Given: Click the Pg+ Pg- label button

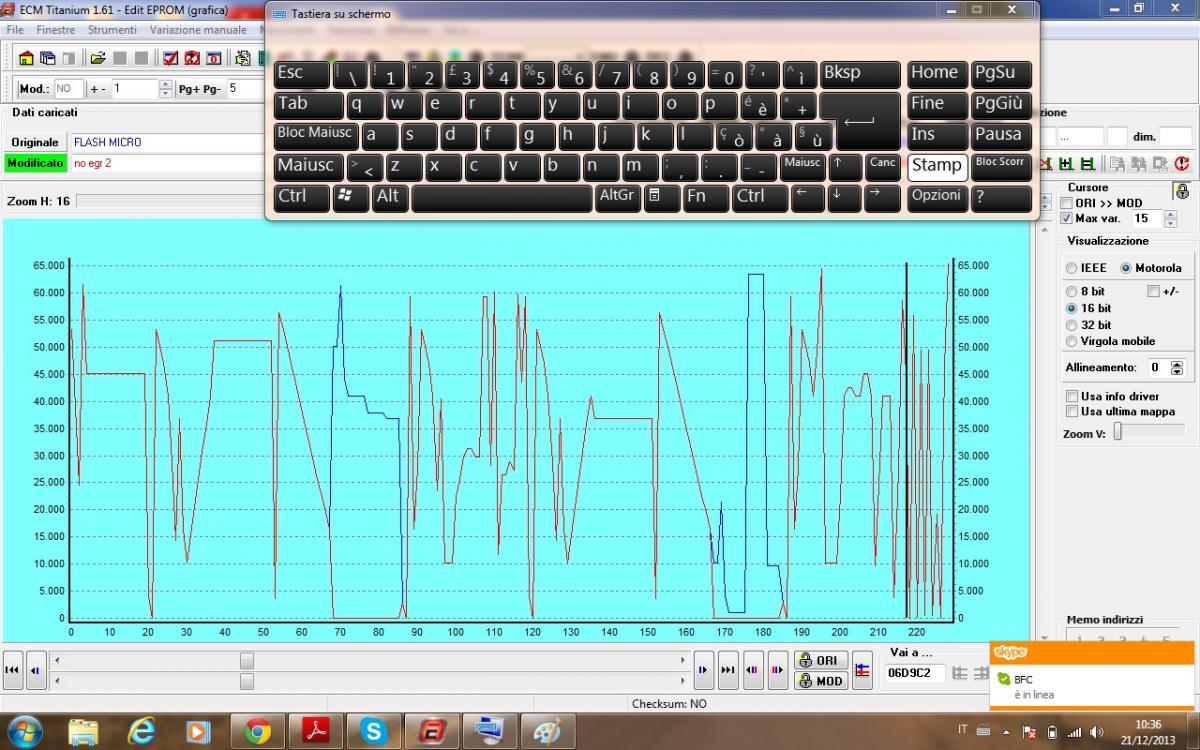Looking at the screenshot, I should pyautogui.click(x=199, y=89).
